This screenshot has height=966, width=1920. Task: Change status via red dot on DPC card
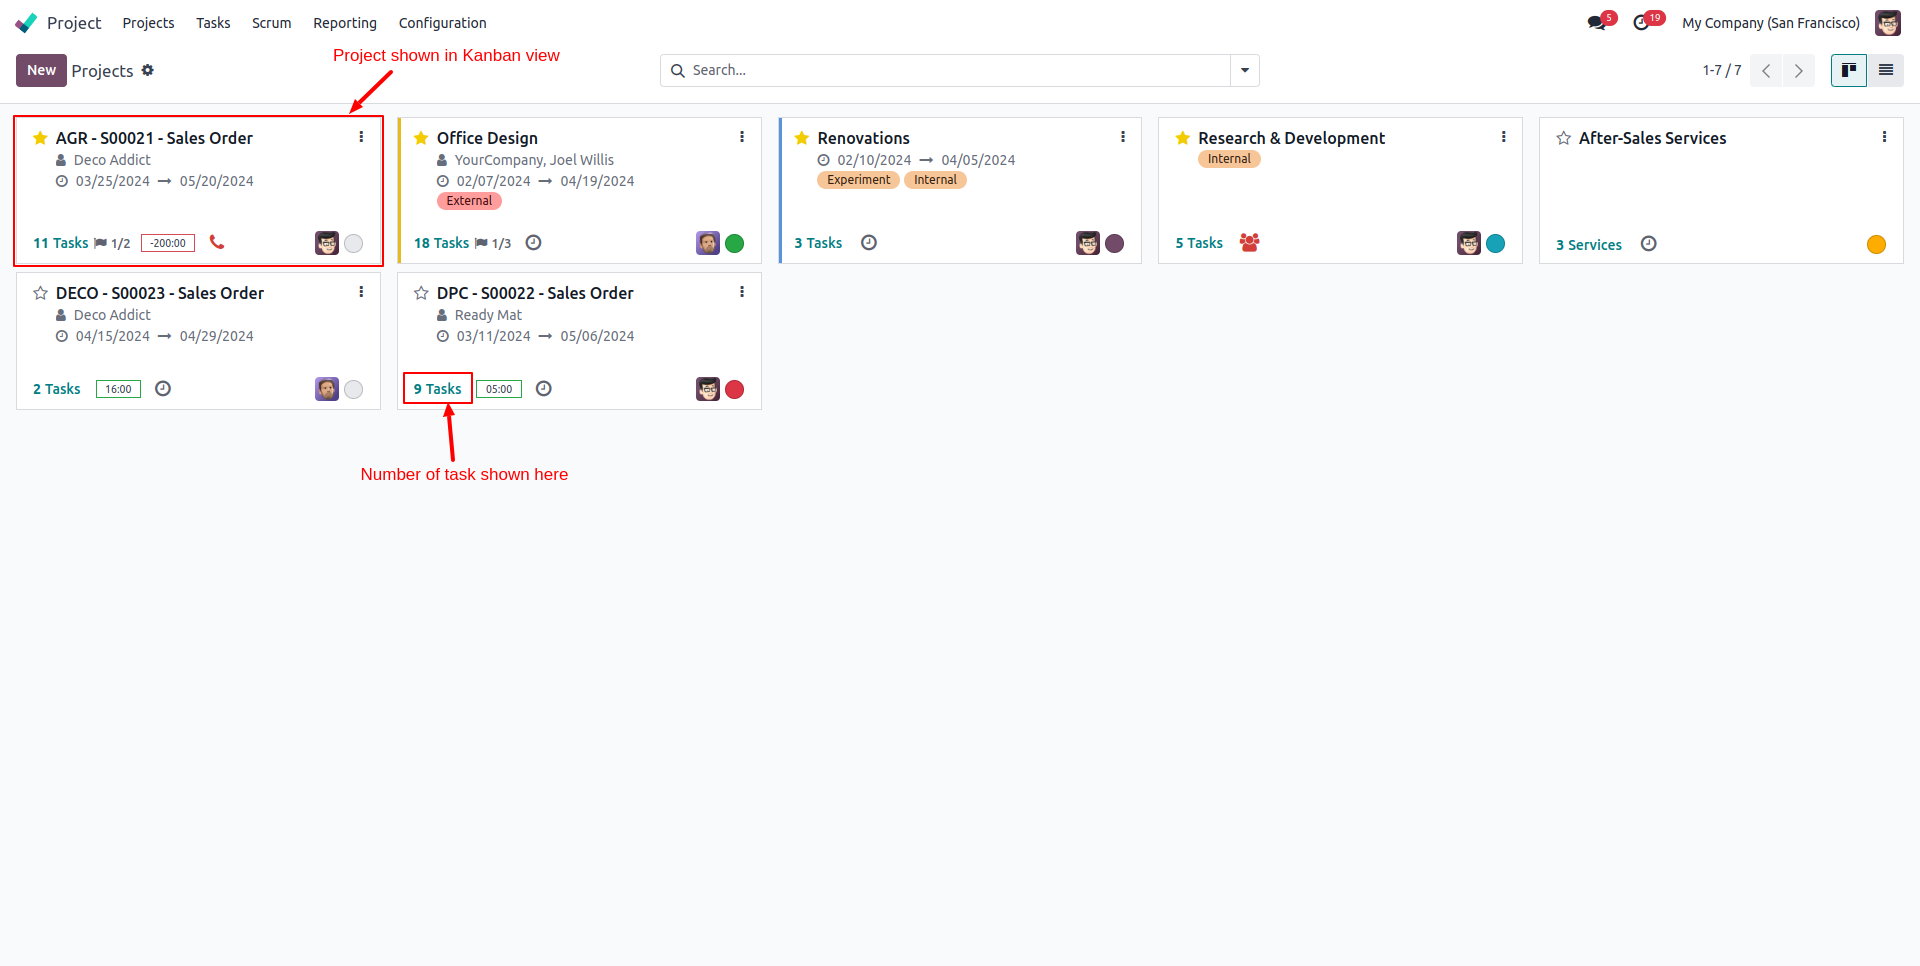click(735, 390)
